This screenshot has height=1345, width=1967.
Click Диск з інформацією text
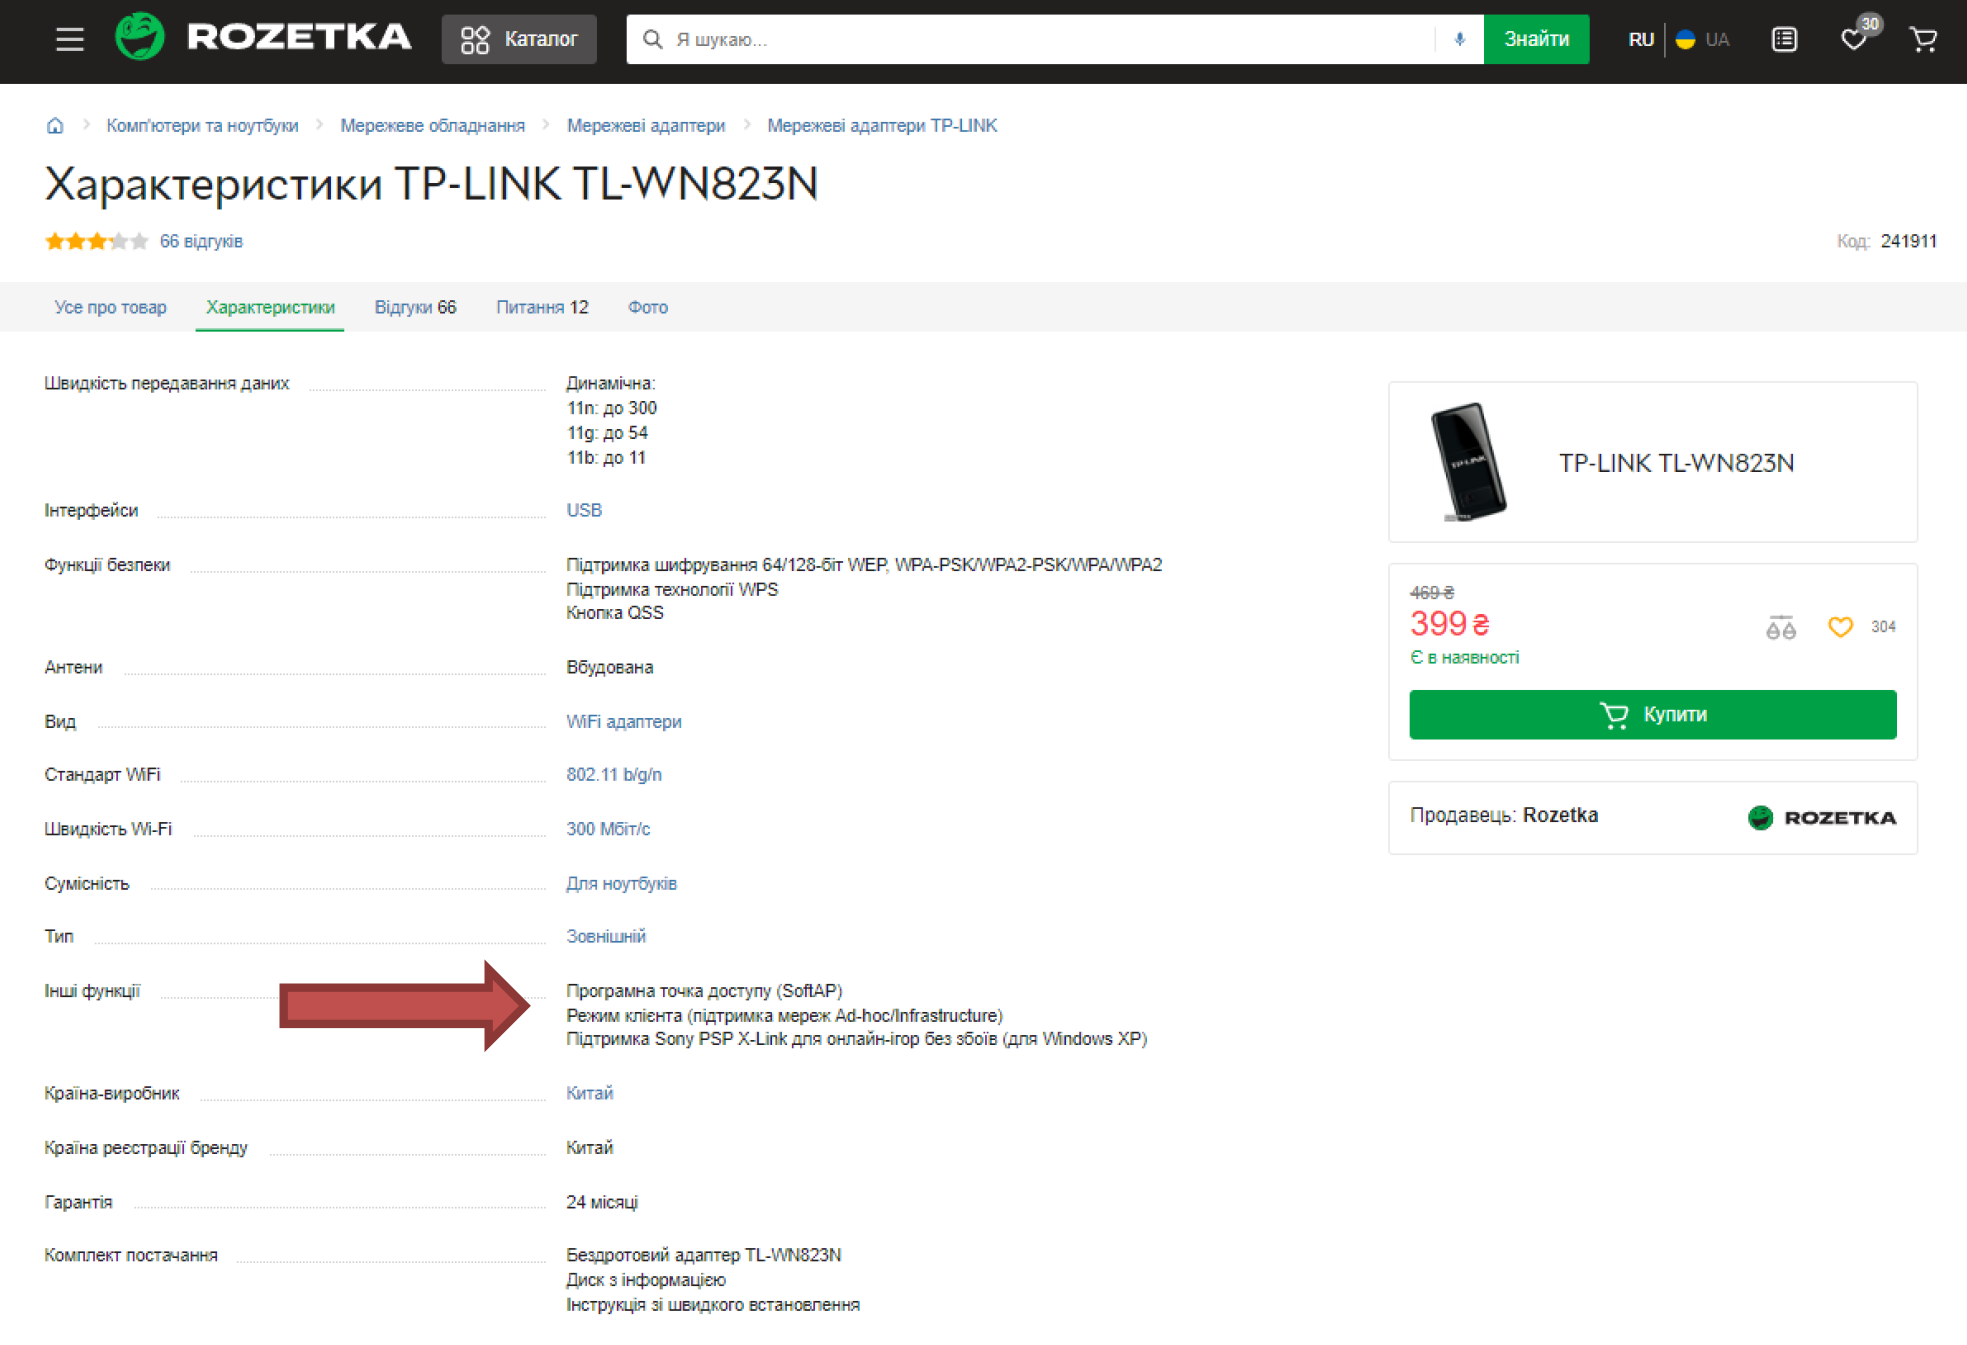tap(646, 1280)
